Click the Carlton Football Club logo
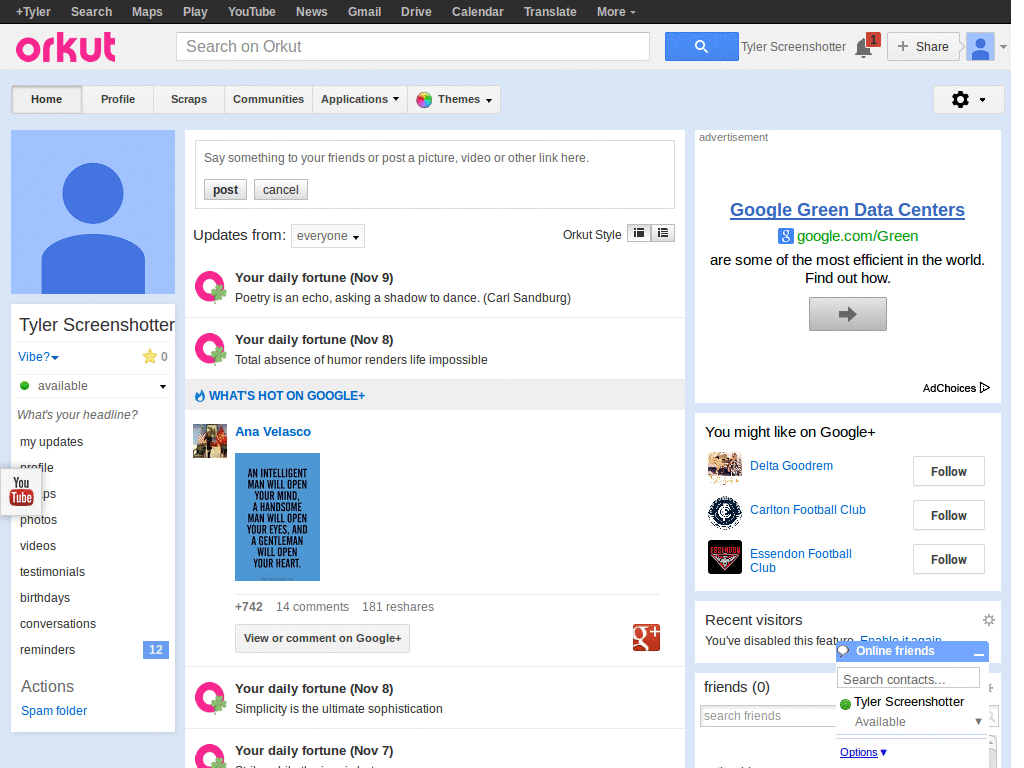Screen dimensions: 1024x768 tap(724, 513)
